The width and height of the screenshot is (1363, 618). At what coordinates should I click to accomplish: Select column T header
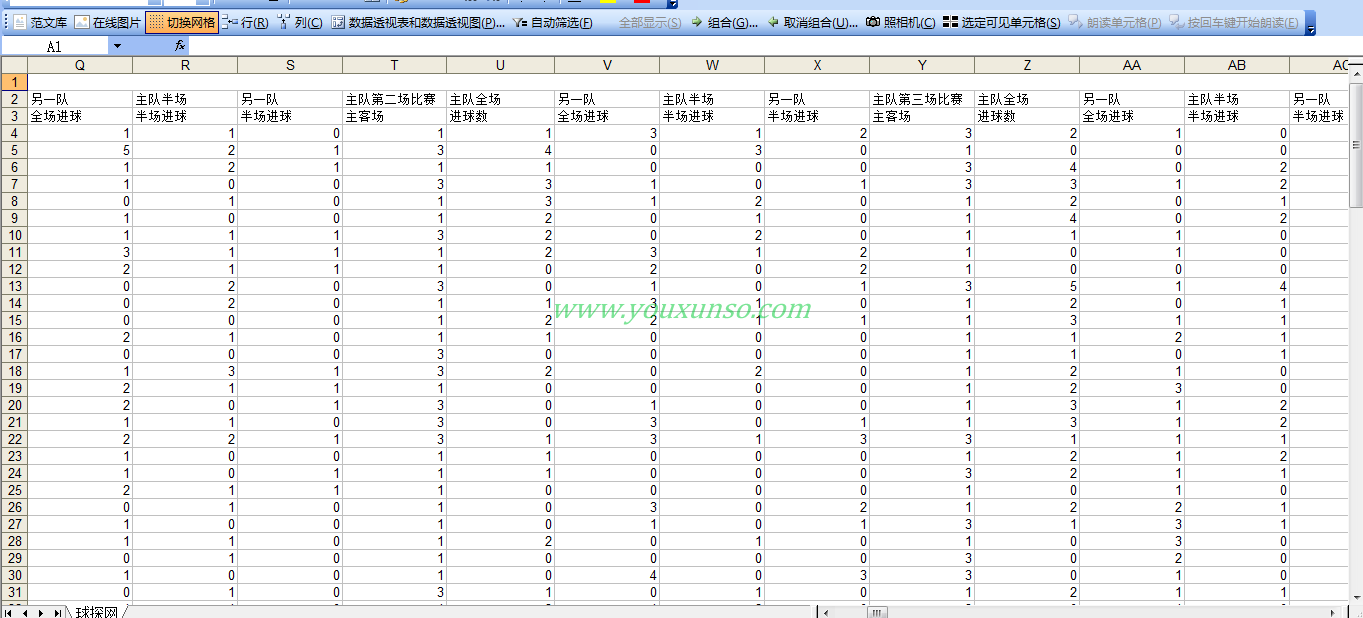(394, 65)
